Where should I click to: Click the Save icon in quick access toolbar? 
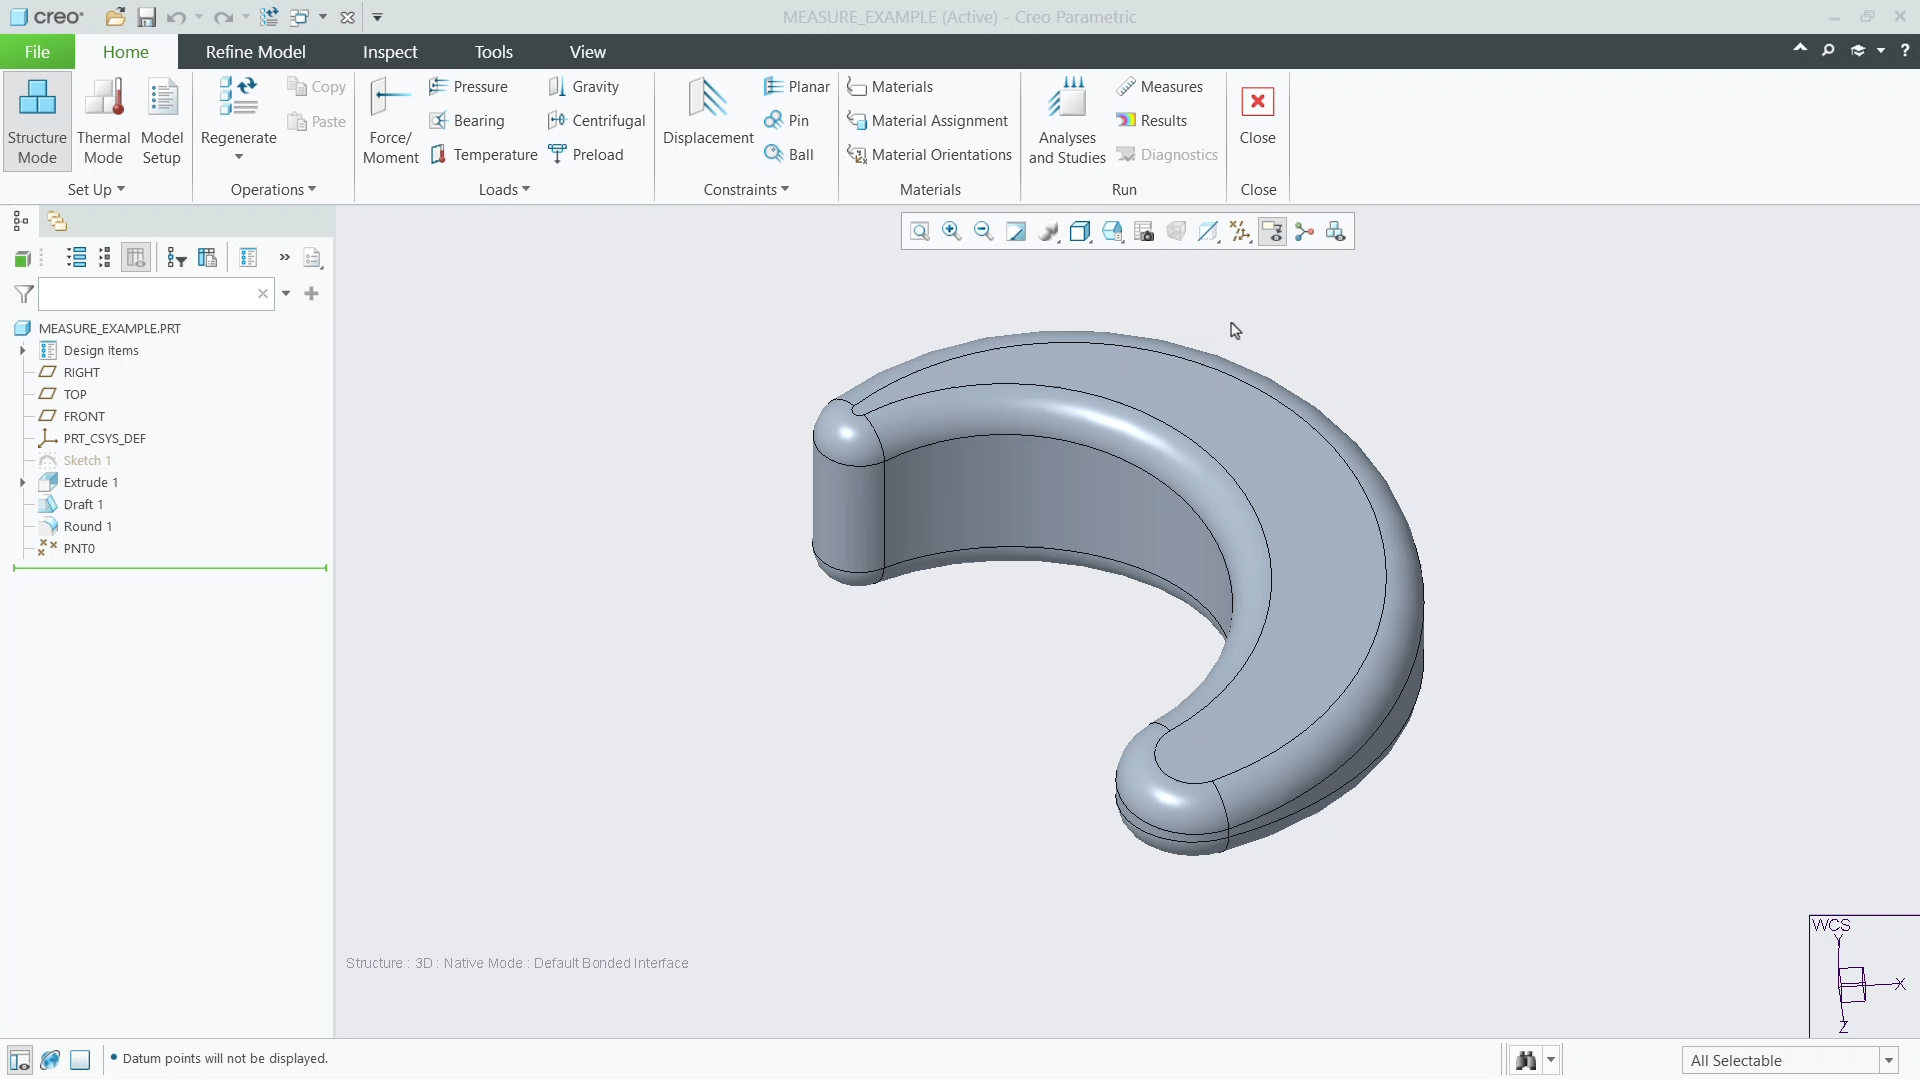click(x=146, y=17)
